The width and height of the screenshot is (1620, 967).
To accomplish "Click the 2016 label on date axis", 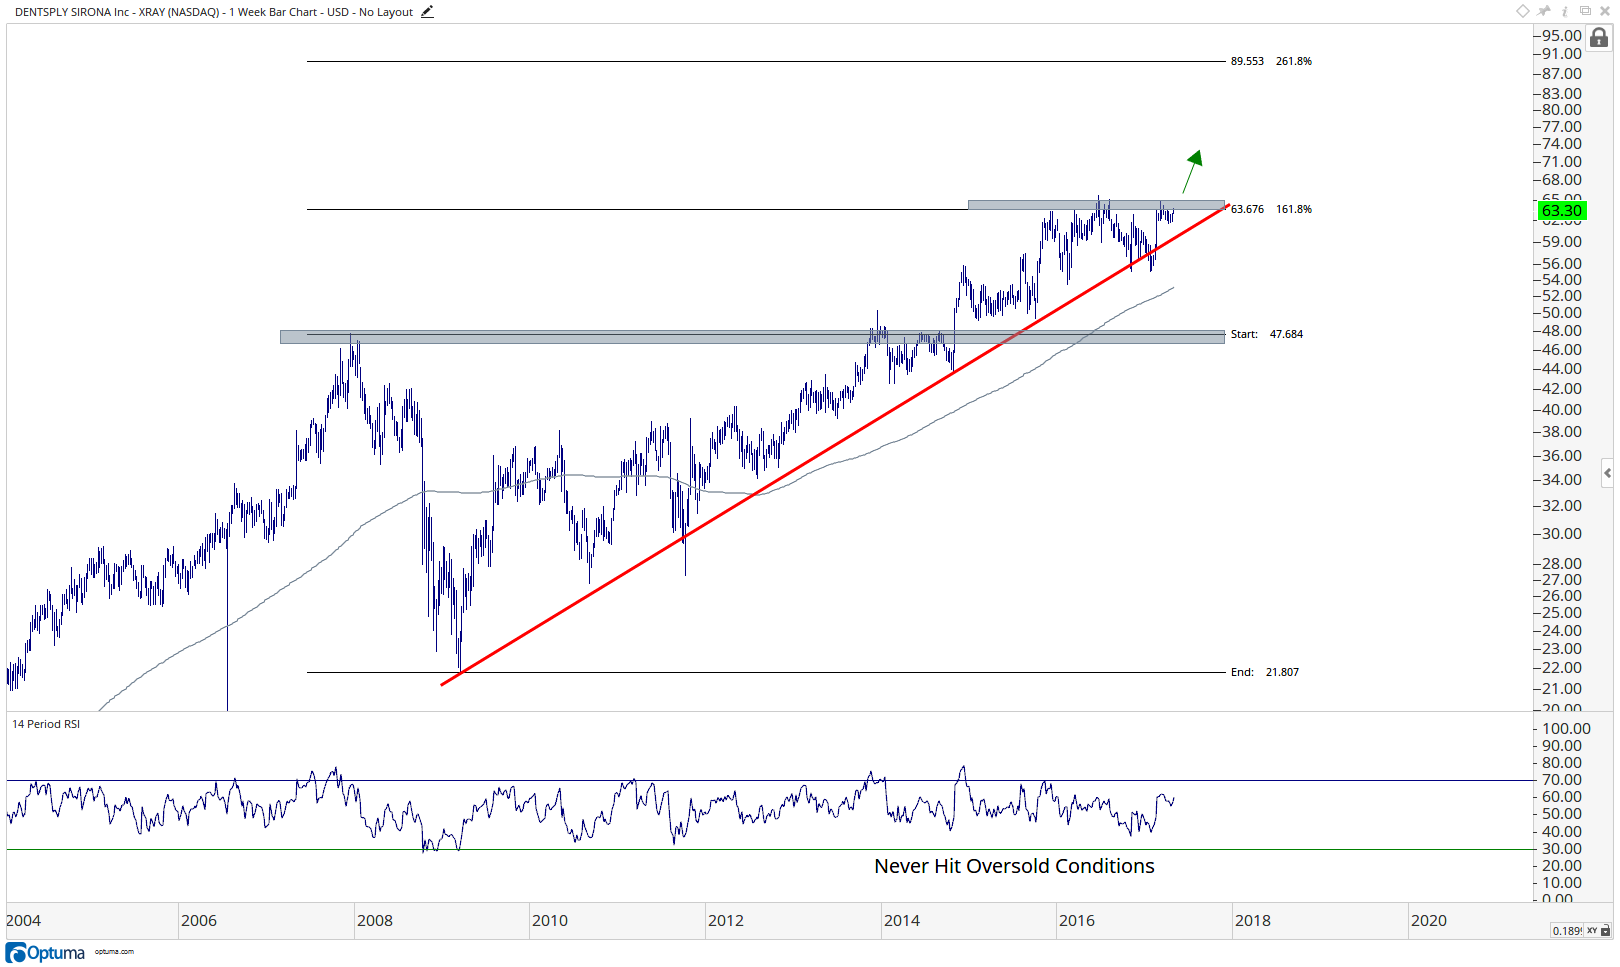I will pos(1077,920).
